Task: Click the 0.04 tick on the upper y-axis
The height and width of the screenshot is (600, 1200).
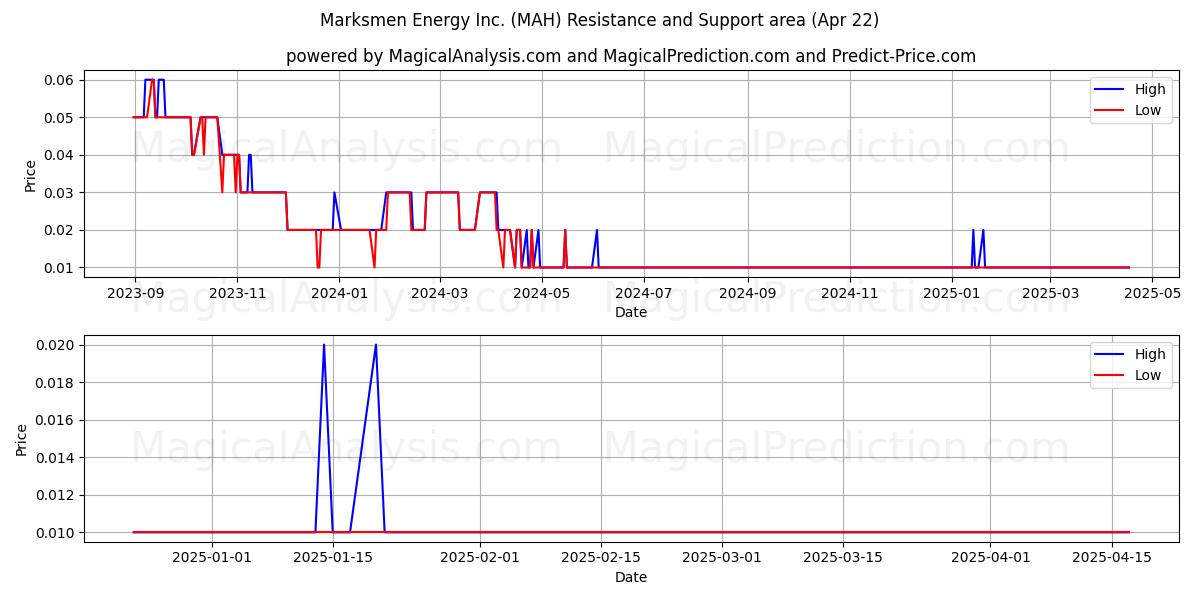Action: click(59, 155)
